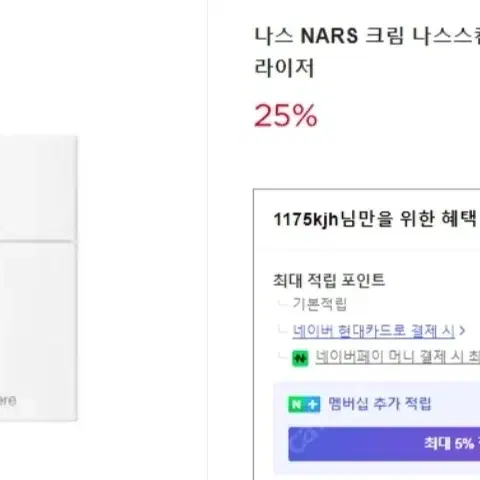Click the lower half of product box image
Screen dimensions: 480x480
[x=38, y=332]
